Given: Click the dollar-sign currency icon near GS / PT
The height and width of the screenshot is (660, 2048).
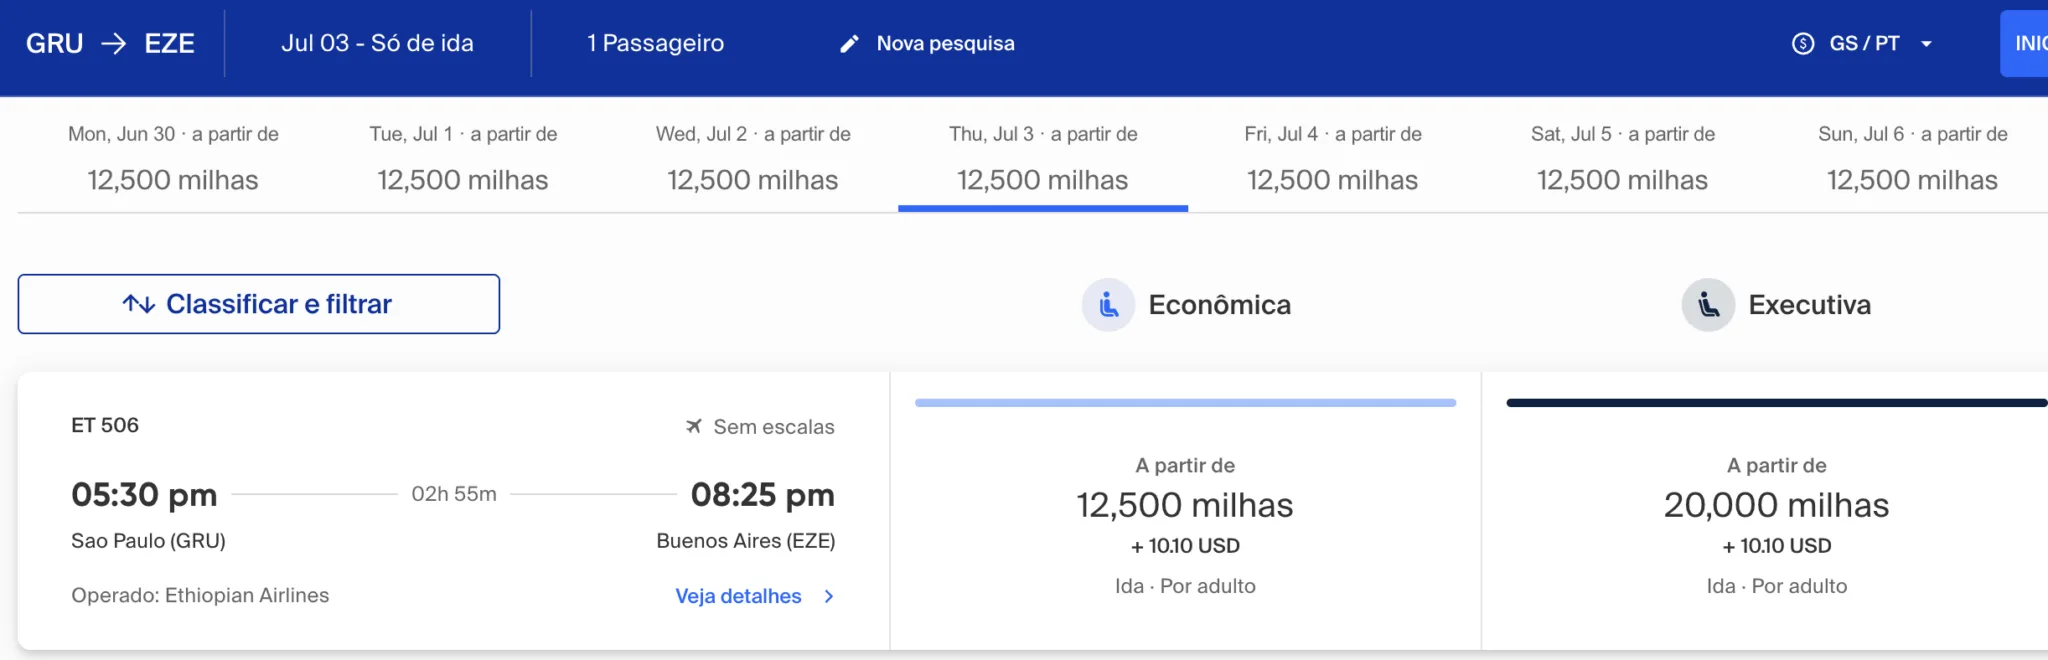Looking at the screenshot, I should (x=1803, y=43).
